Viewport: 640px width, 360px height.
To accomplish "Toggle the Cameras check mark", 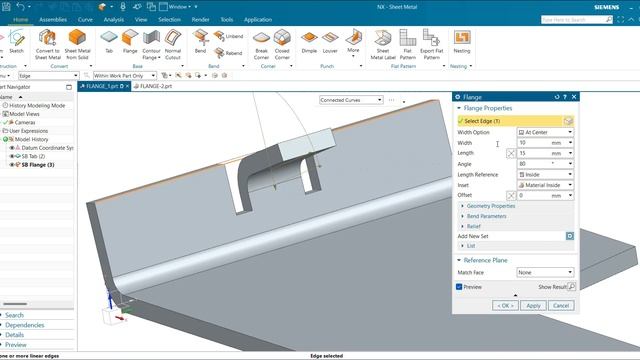I will 5,122.
